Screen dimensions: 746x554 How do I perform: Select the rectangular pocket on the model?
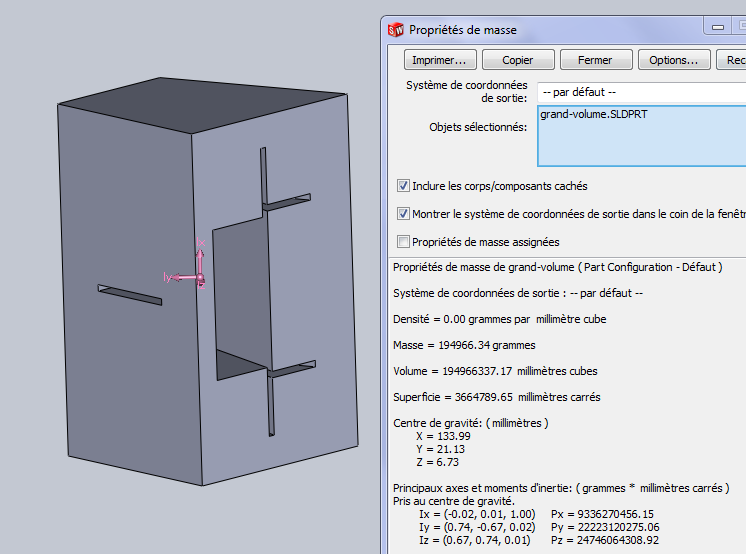pyautogui.click(x=240, y=297)
